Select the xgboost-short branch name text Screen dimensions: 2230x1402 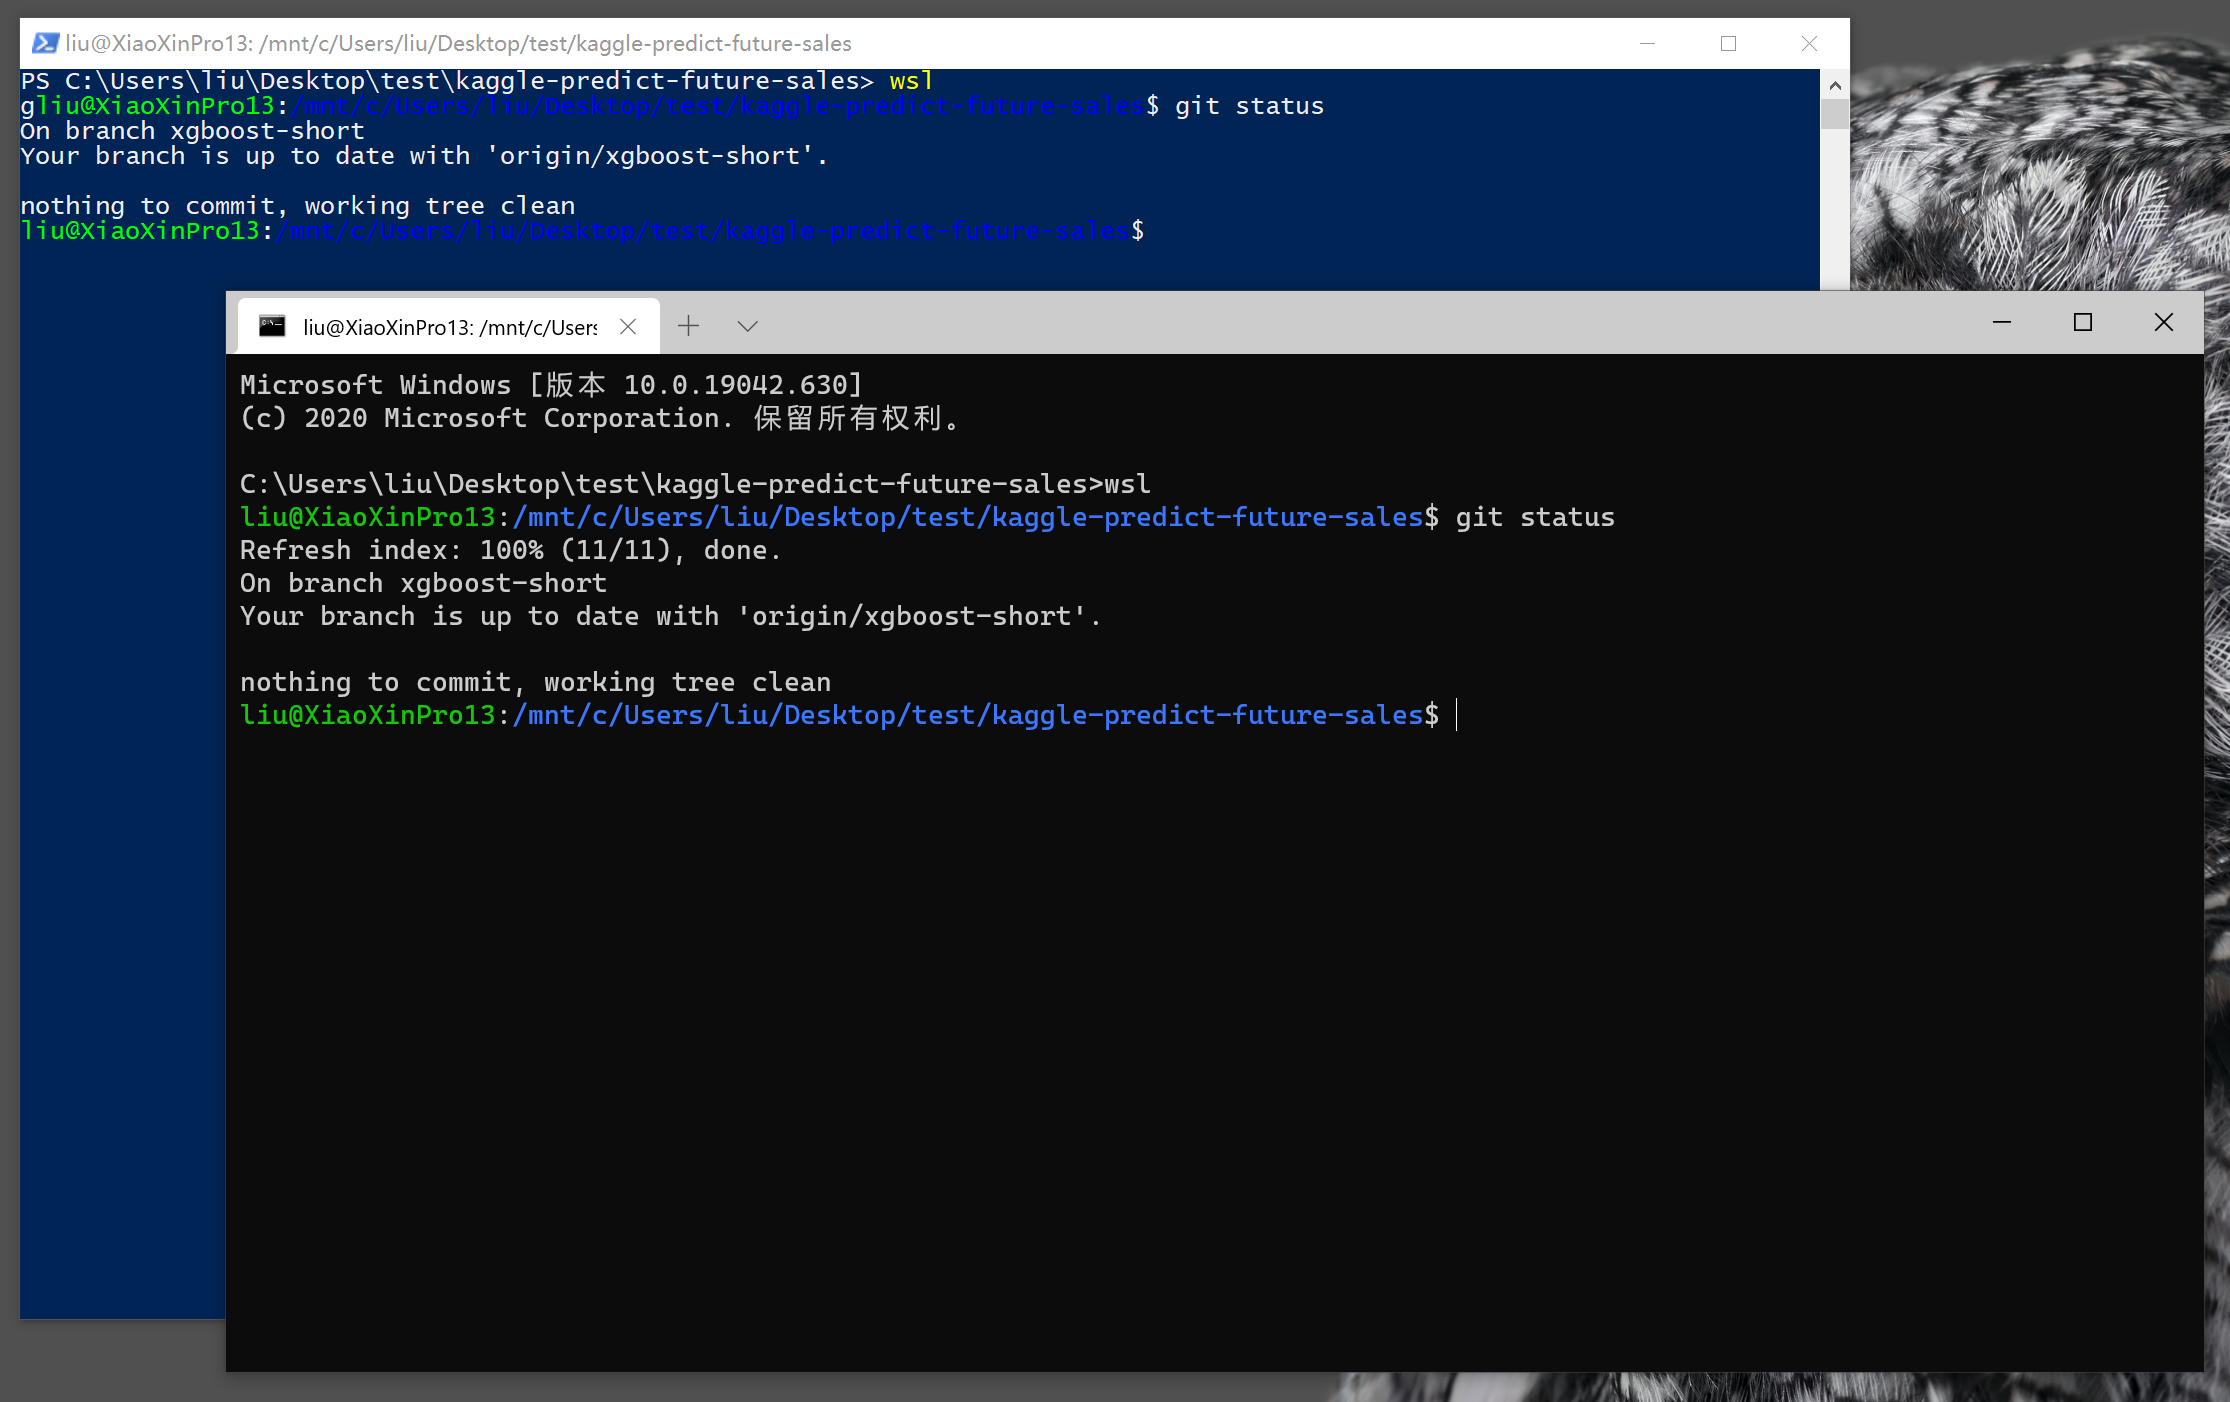[x=504, y=581]
